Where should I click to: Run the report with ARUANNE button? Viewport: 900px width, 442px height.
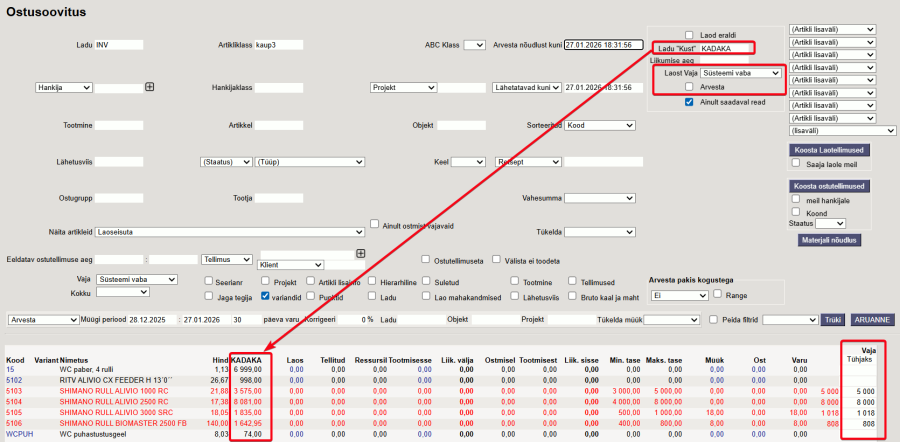[x=872, y=320]
